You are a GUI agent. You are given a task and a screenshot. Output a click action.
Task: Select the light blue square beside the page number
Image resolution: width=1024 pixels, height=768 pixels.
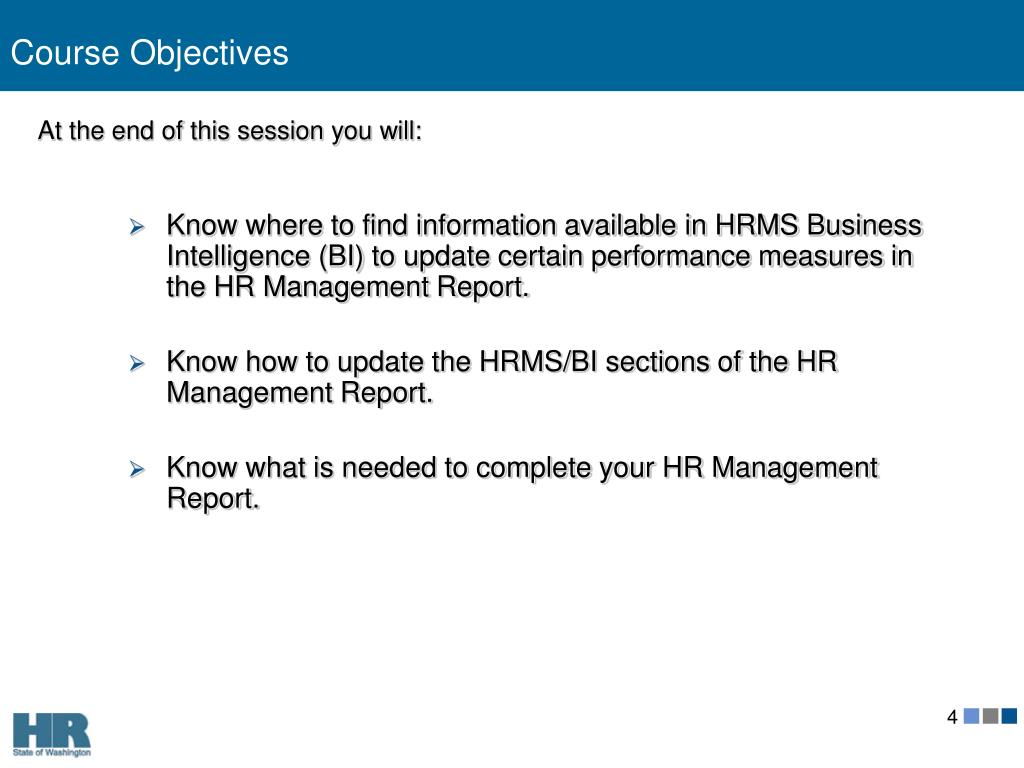[x=971, y=716]
